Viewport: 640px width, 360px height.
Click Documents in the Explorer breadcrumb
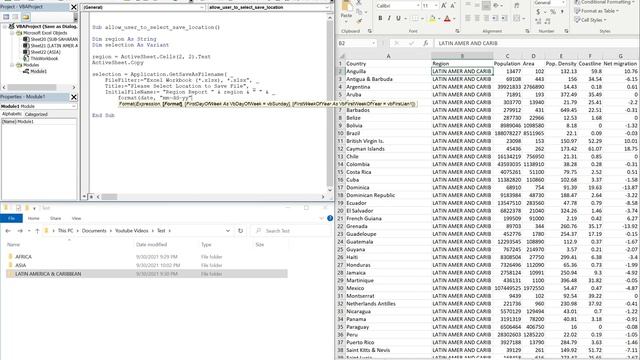tap(94, 231)
